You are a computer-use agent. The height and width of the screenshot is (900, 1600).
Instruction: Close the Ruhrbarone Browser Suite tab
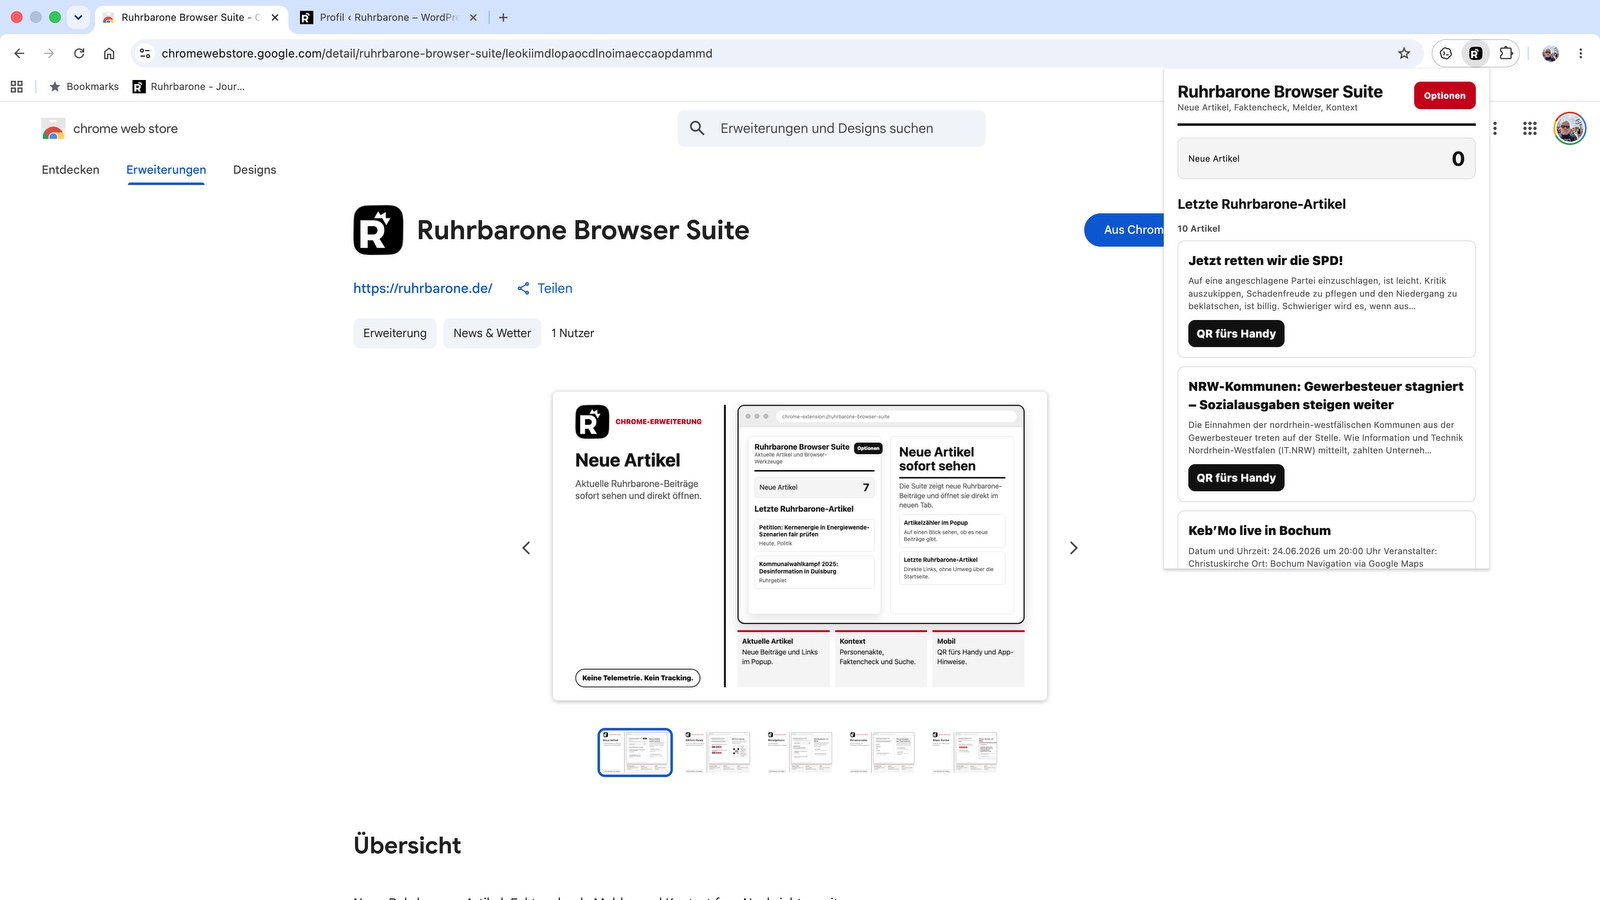tap(275, 17)
